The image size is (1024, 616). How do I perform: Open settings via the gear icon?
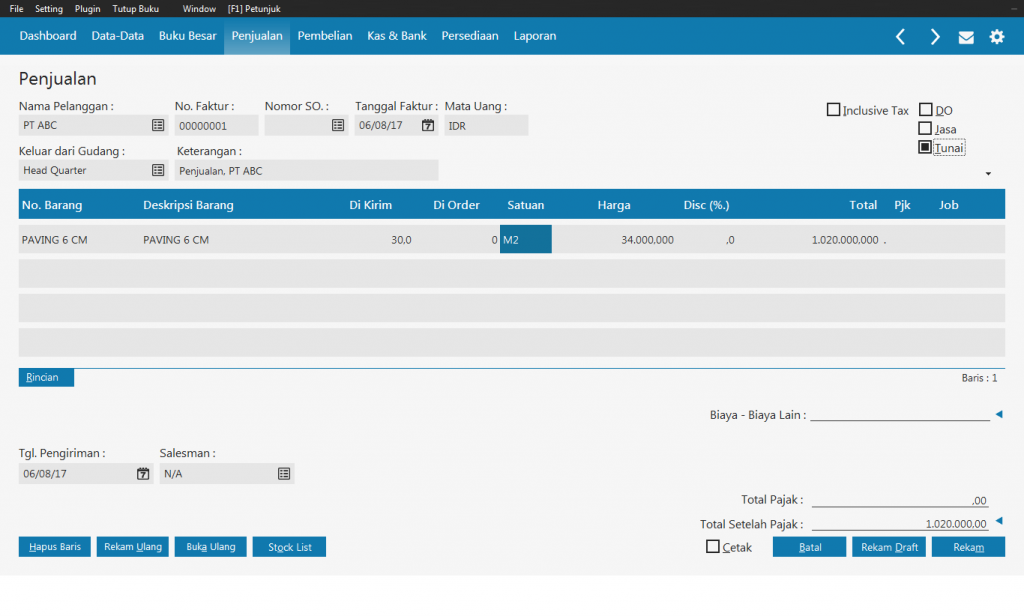997,37
